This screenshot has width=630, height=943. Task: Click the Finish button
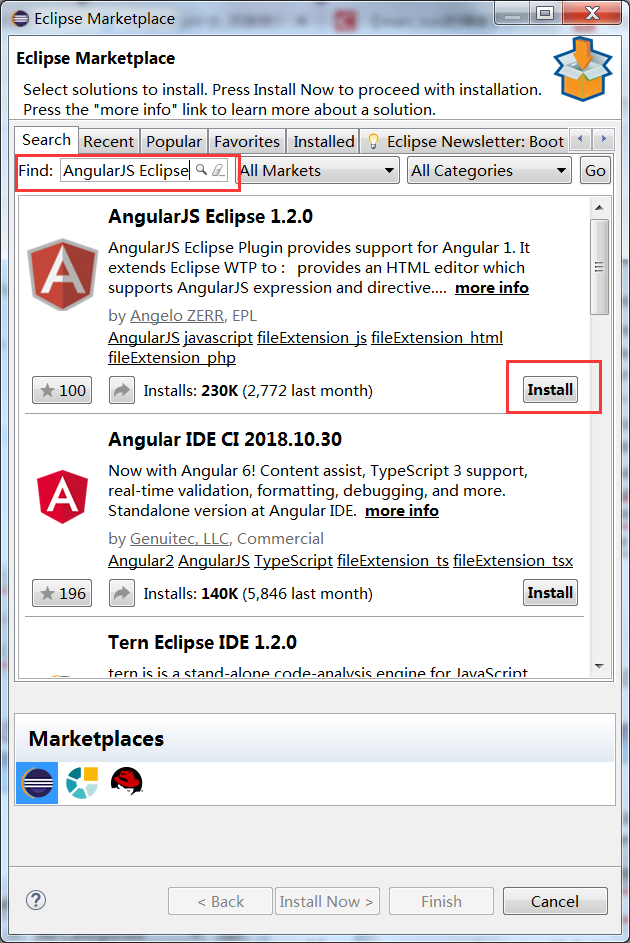click(x=441, y=901)
